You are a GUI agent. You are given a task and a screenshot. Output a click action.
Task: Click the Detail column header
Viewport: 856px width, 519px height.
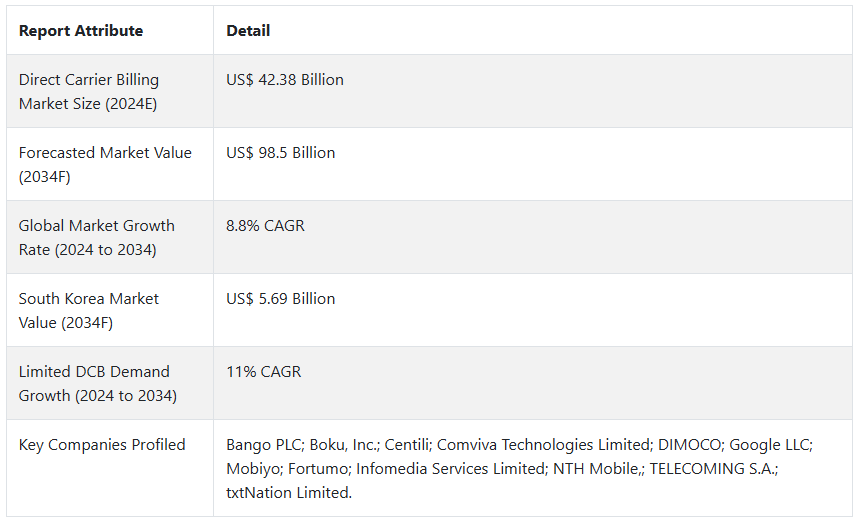(x=248, y=31)
